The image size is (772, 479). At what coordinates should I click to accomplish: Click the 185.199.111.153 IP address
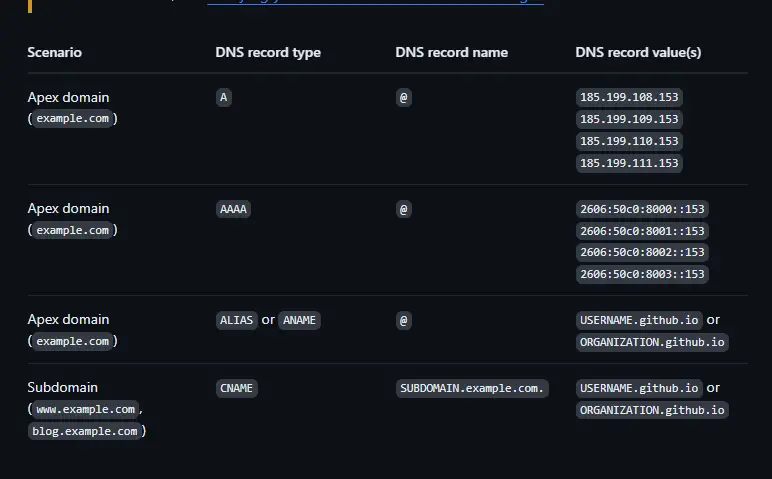click(x=629, y=163)
